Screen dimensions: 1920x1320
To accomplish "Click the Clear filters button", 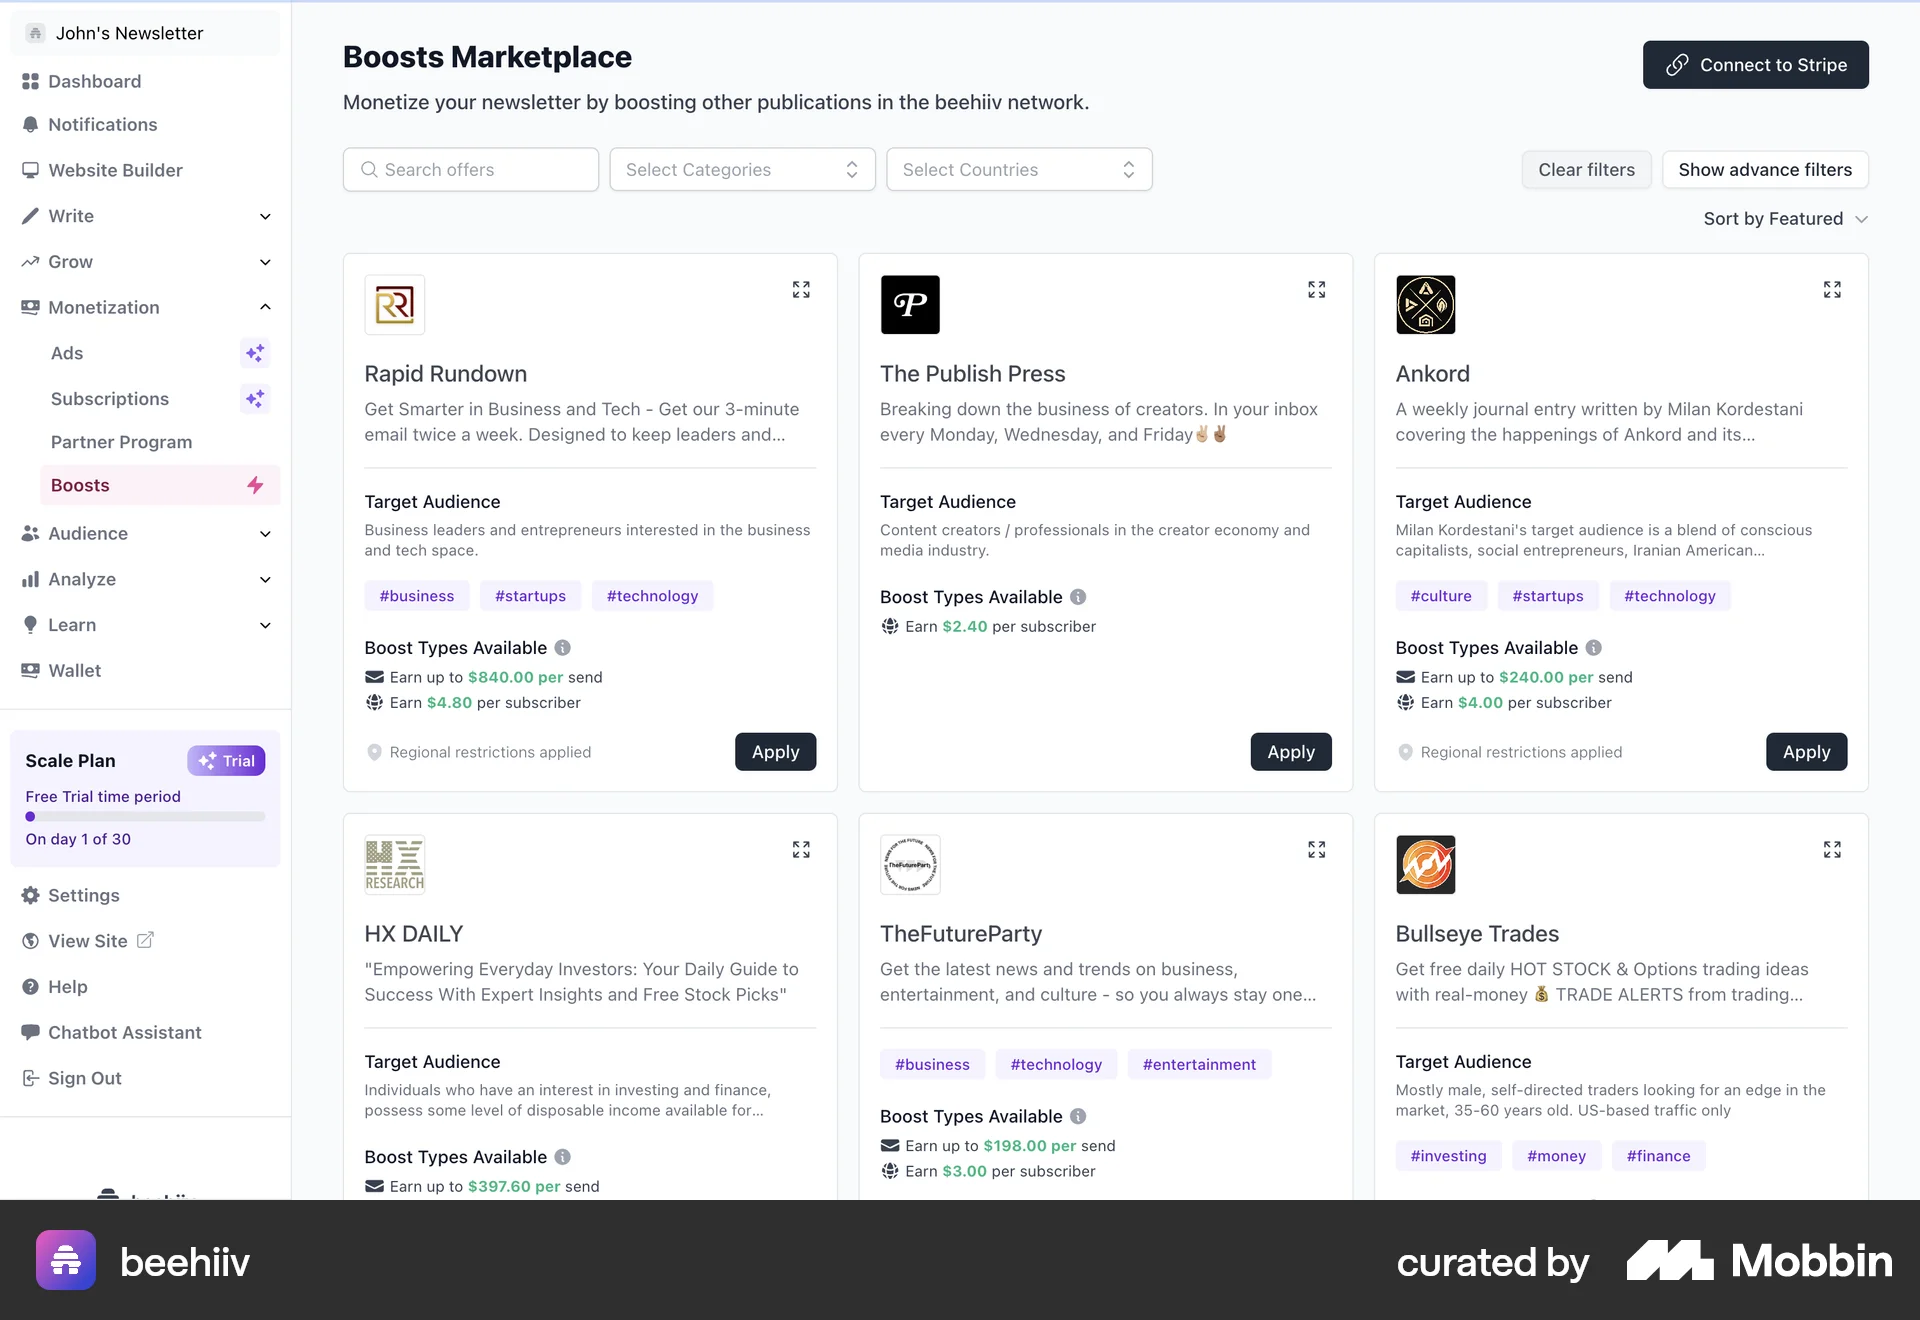I will tap(1587, 170).
